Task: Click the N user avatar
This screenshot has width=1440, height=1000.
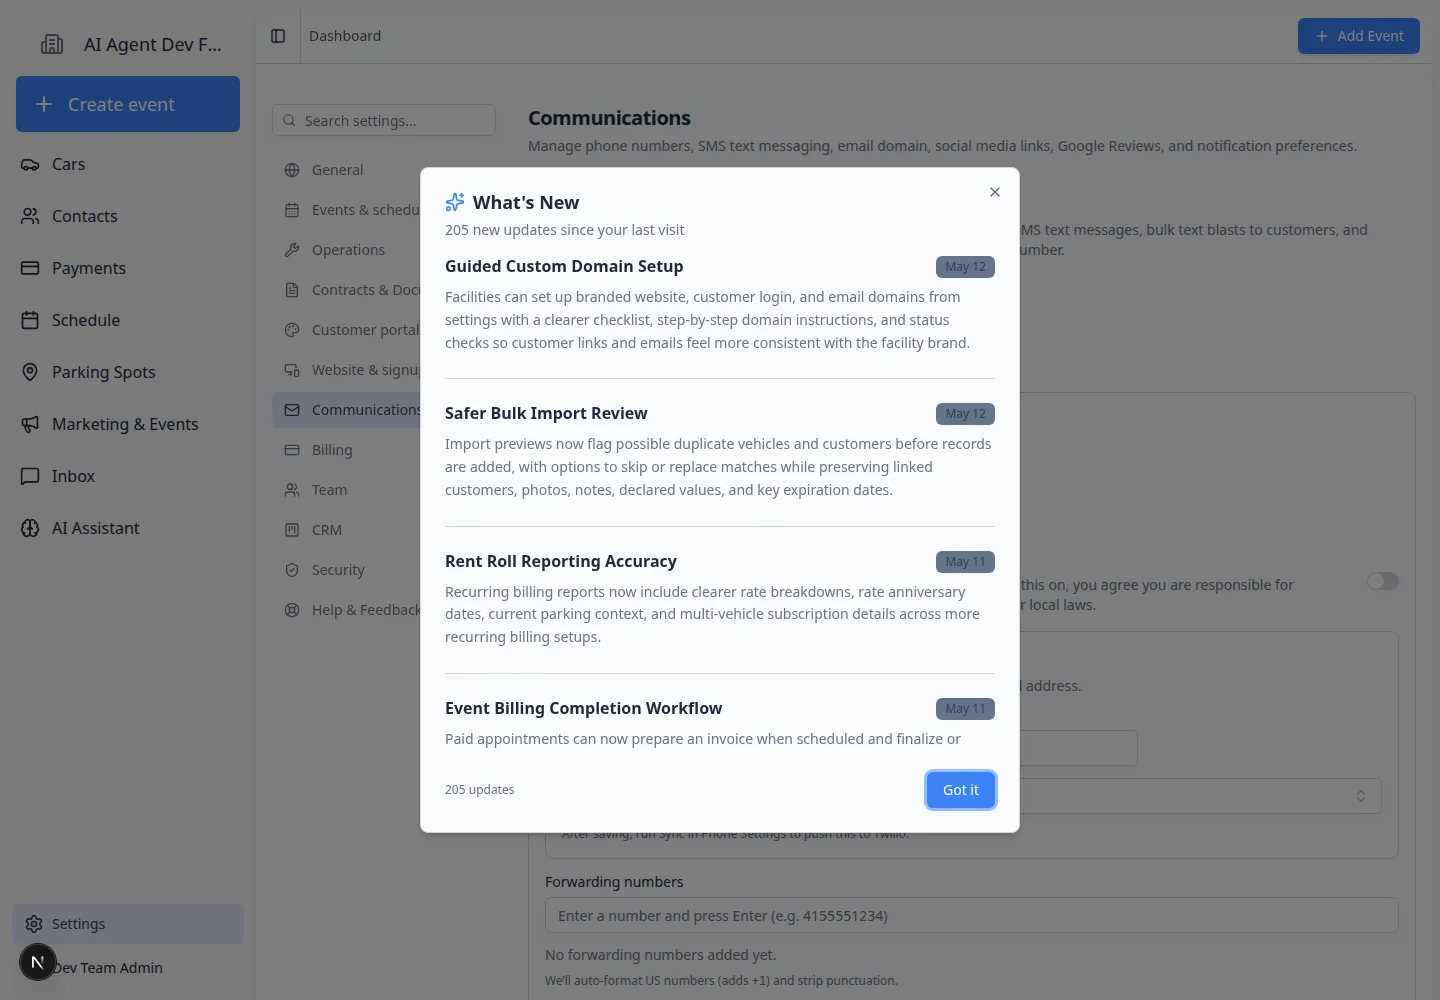Action: (x=38, y=963)
